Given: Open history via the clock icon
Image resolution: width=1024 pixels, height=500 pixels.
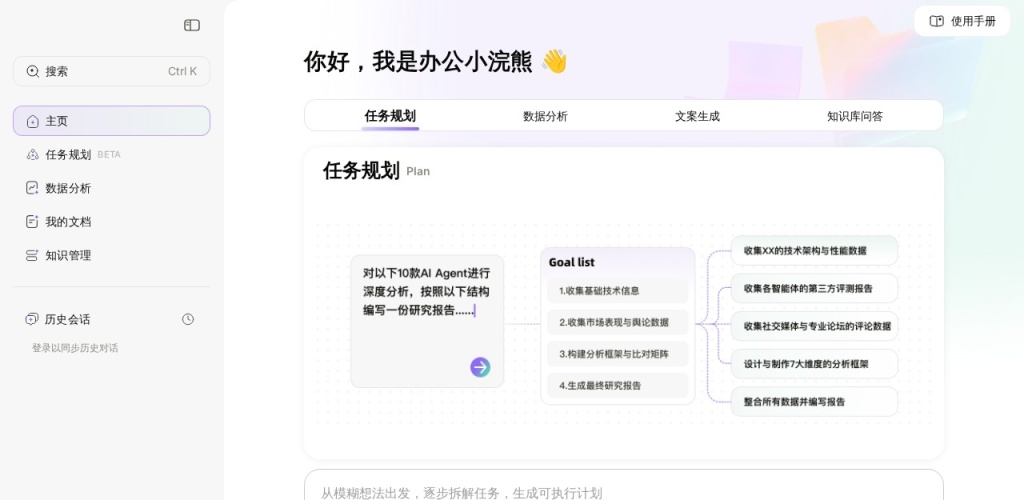Looking at the screenshot, I should point(188,319).
